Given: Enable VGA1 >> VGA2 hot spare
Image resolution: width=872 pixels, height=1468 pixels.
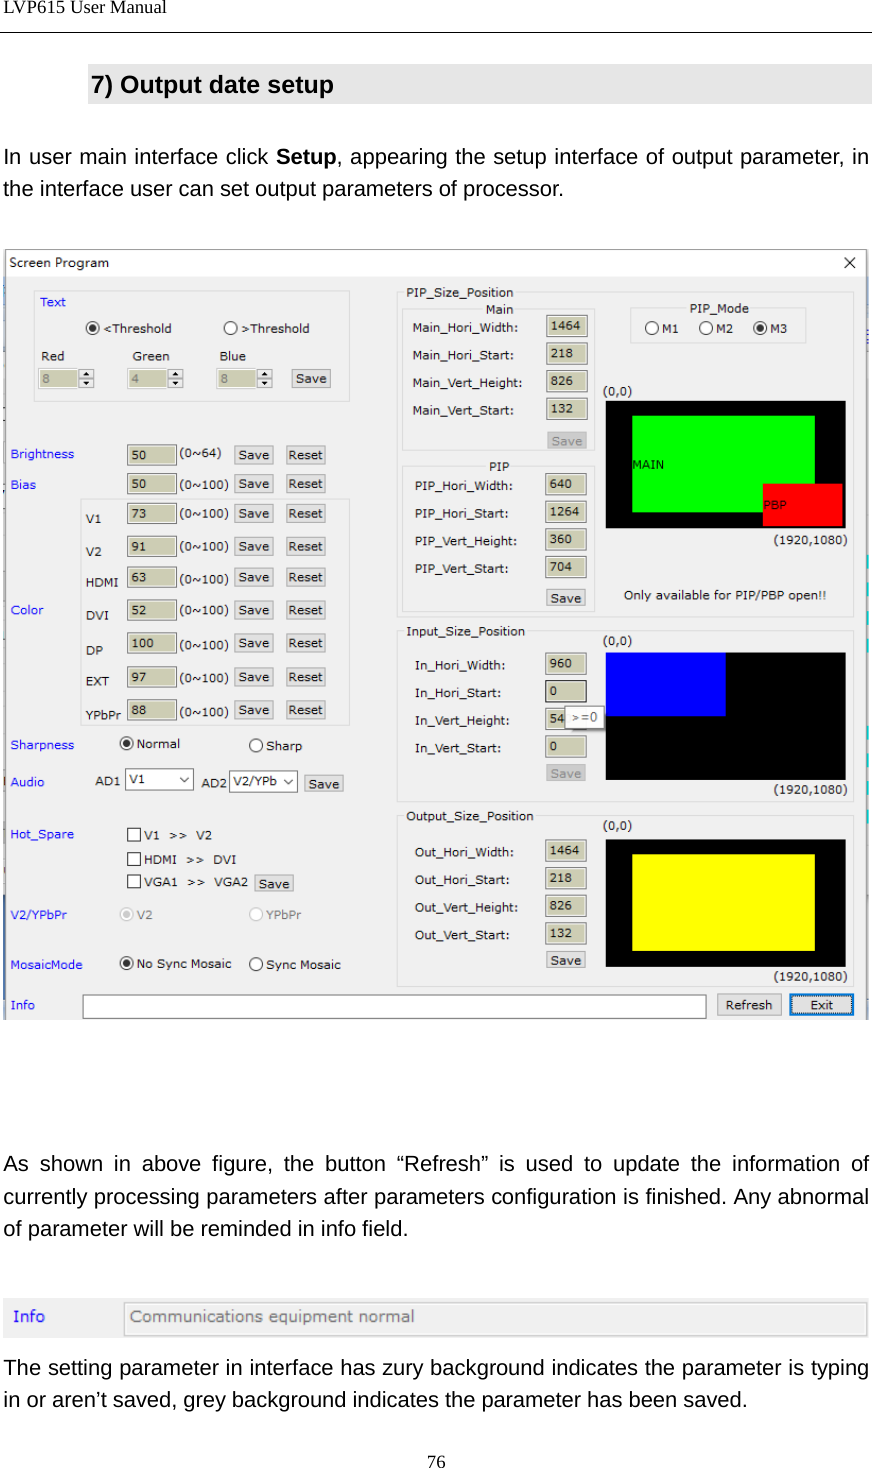Looking at the screenshot, I should pyautogui.click(x=134, y=882).
